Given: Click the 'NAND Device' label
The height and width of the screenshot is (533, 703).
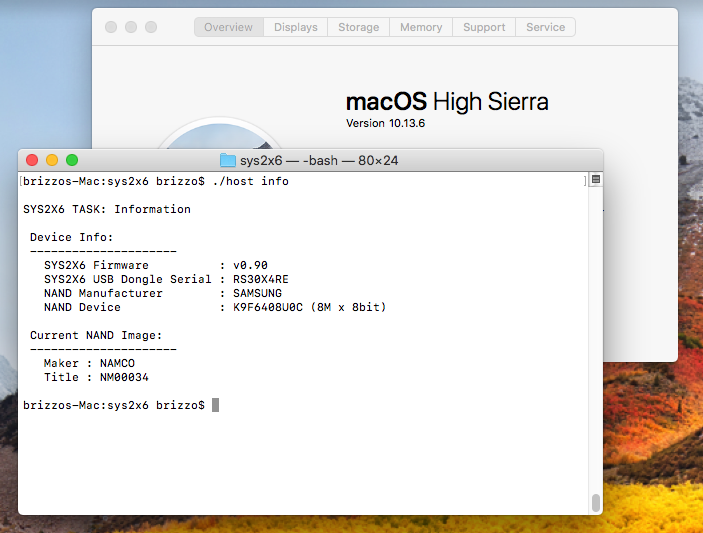Looking at the screenshot, I should pyautogui.click(x=82, y=307).
